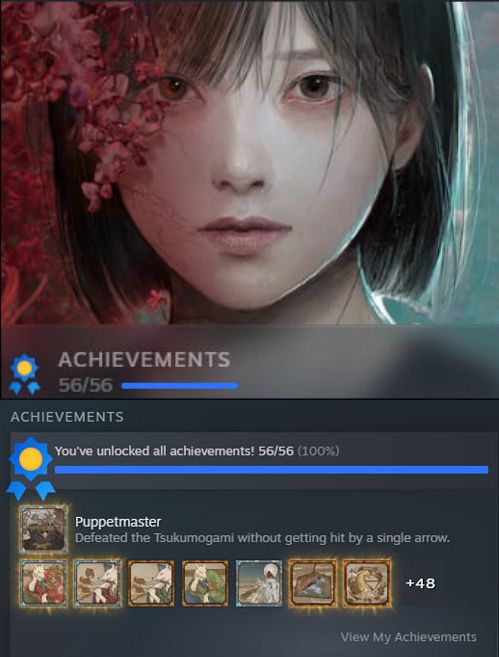Click the large blue ribbon achievement badge

pyautogui.click(x=31, y=468)
